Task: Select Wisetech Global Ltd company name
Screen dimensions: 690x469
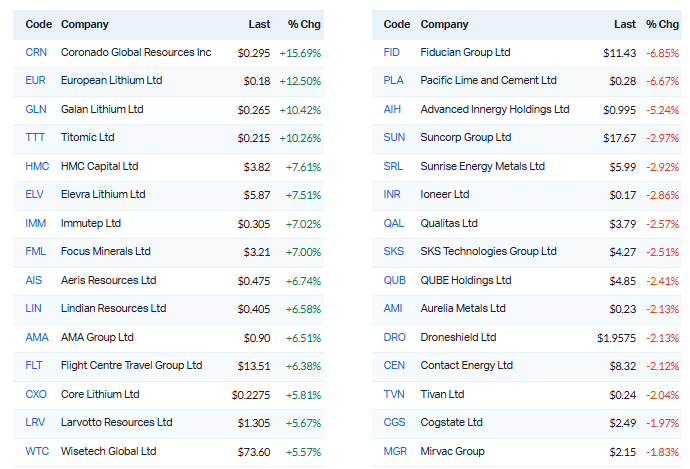Action: pos(109,451)
